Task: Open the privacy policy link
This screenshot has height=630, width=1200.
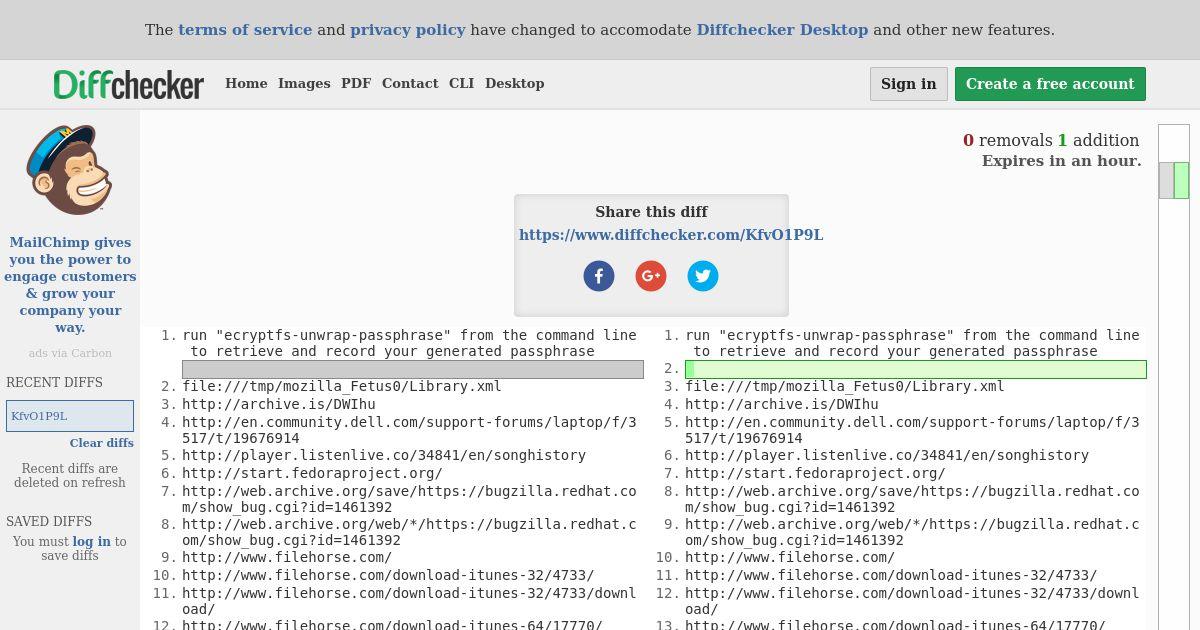Action: point(408,30)
